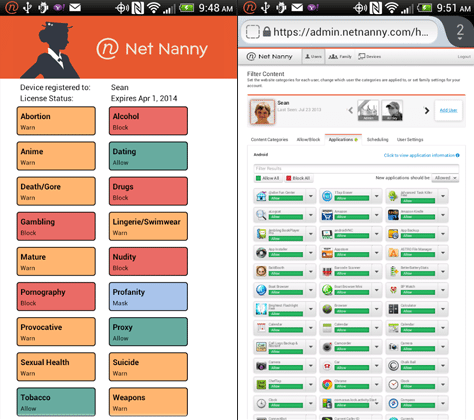Click the Filter Results input field
This screenshot has height=420, width=474.
pos(356,168)
